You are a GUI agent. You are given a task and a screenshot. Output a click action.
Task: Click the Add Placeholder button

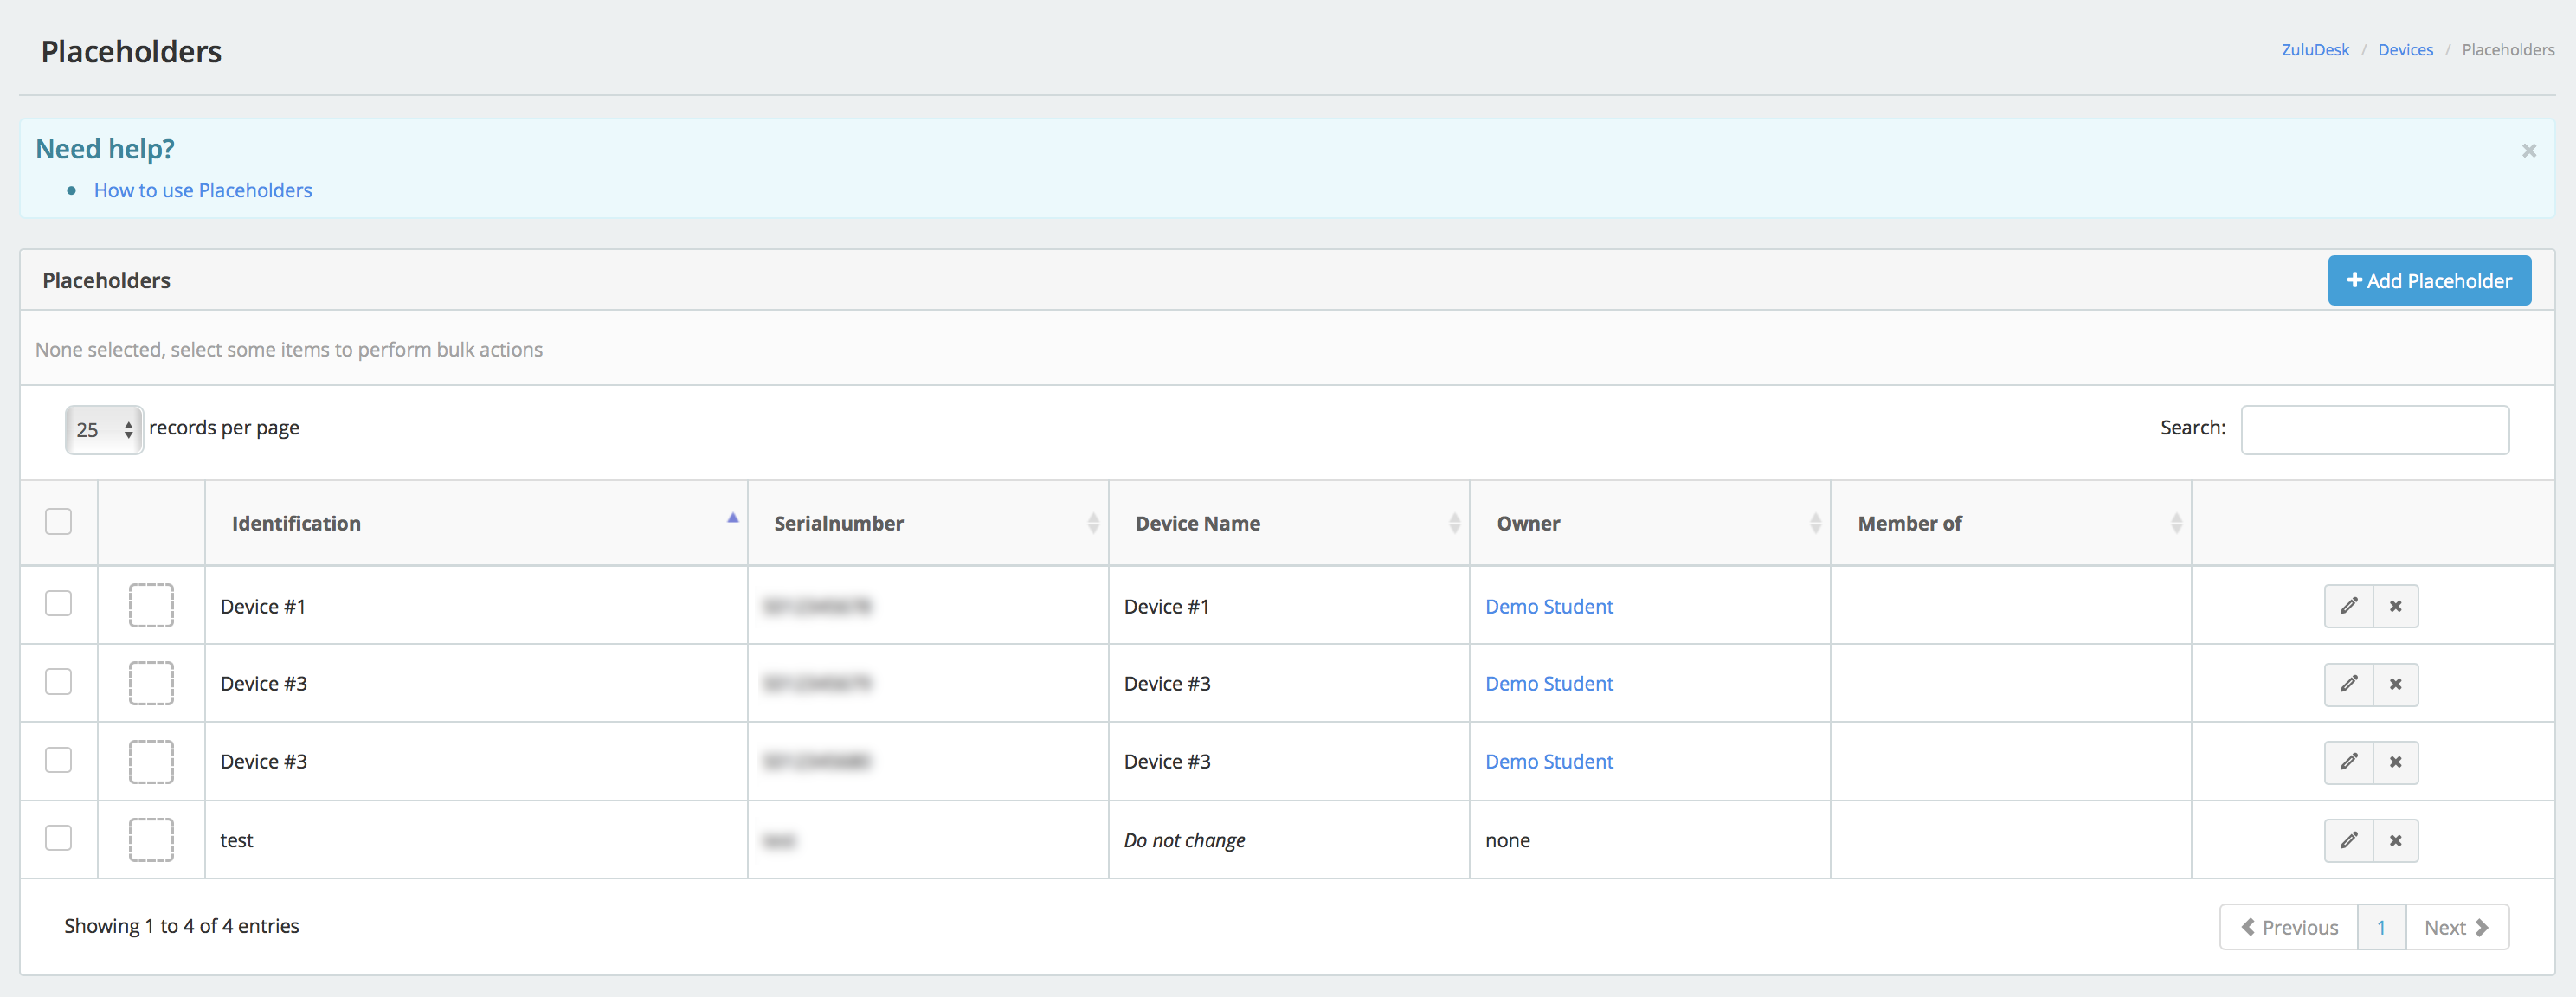click(2429, 281)
